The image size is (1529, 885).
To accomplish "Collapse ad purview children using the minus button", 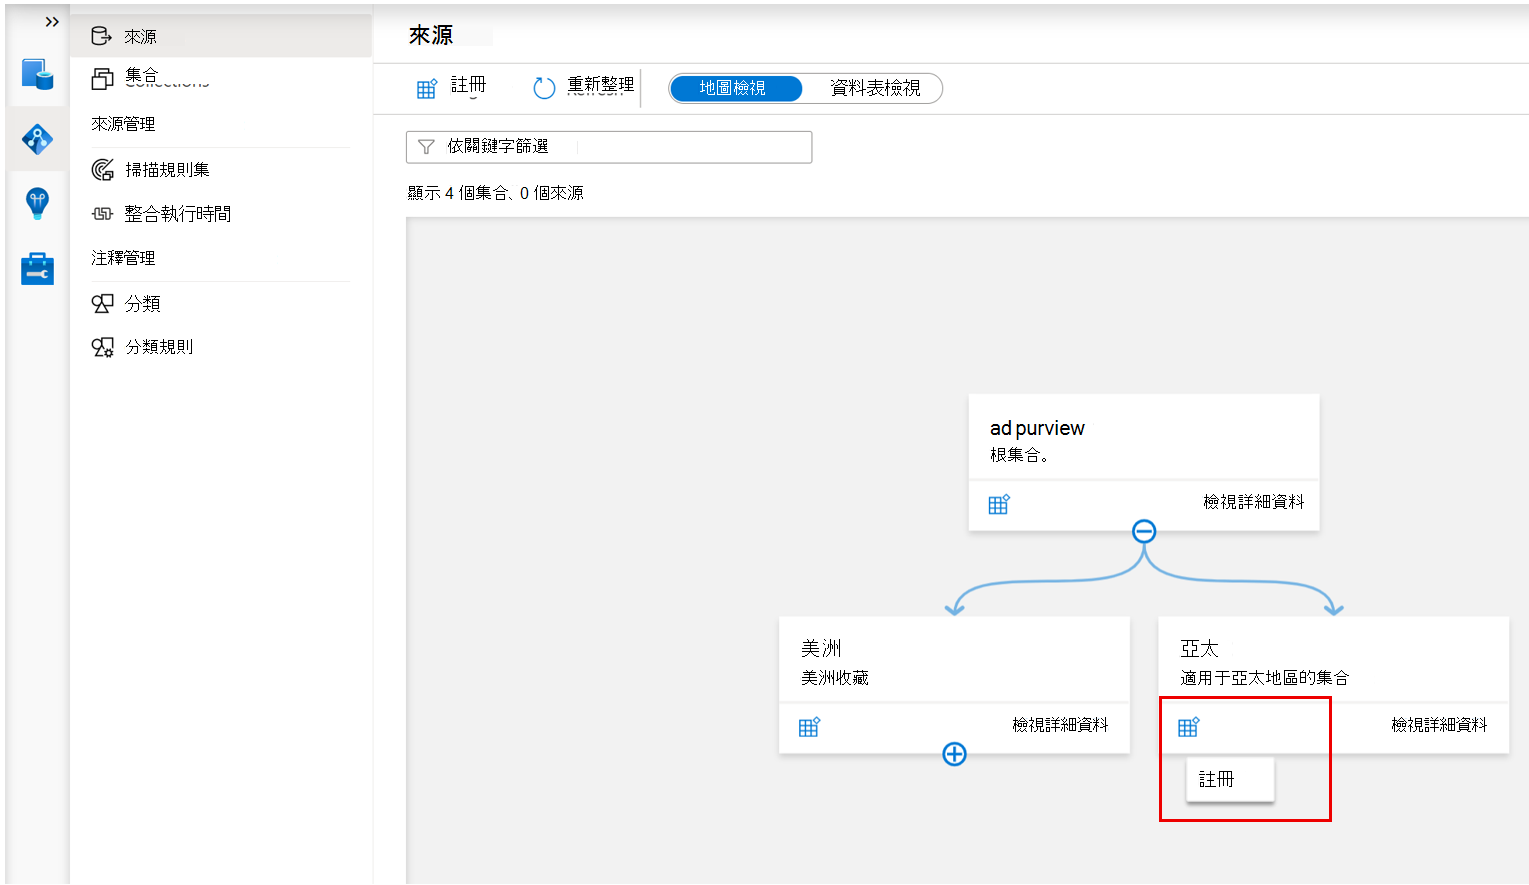I will tap(1143, 531).
